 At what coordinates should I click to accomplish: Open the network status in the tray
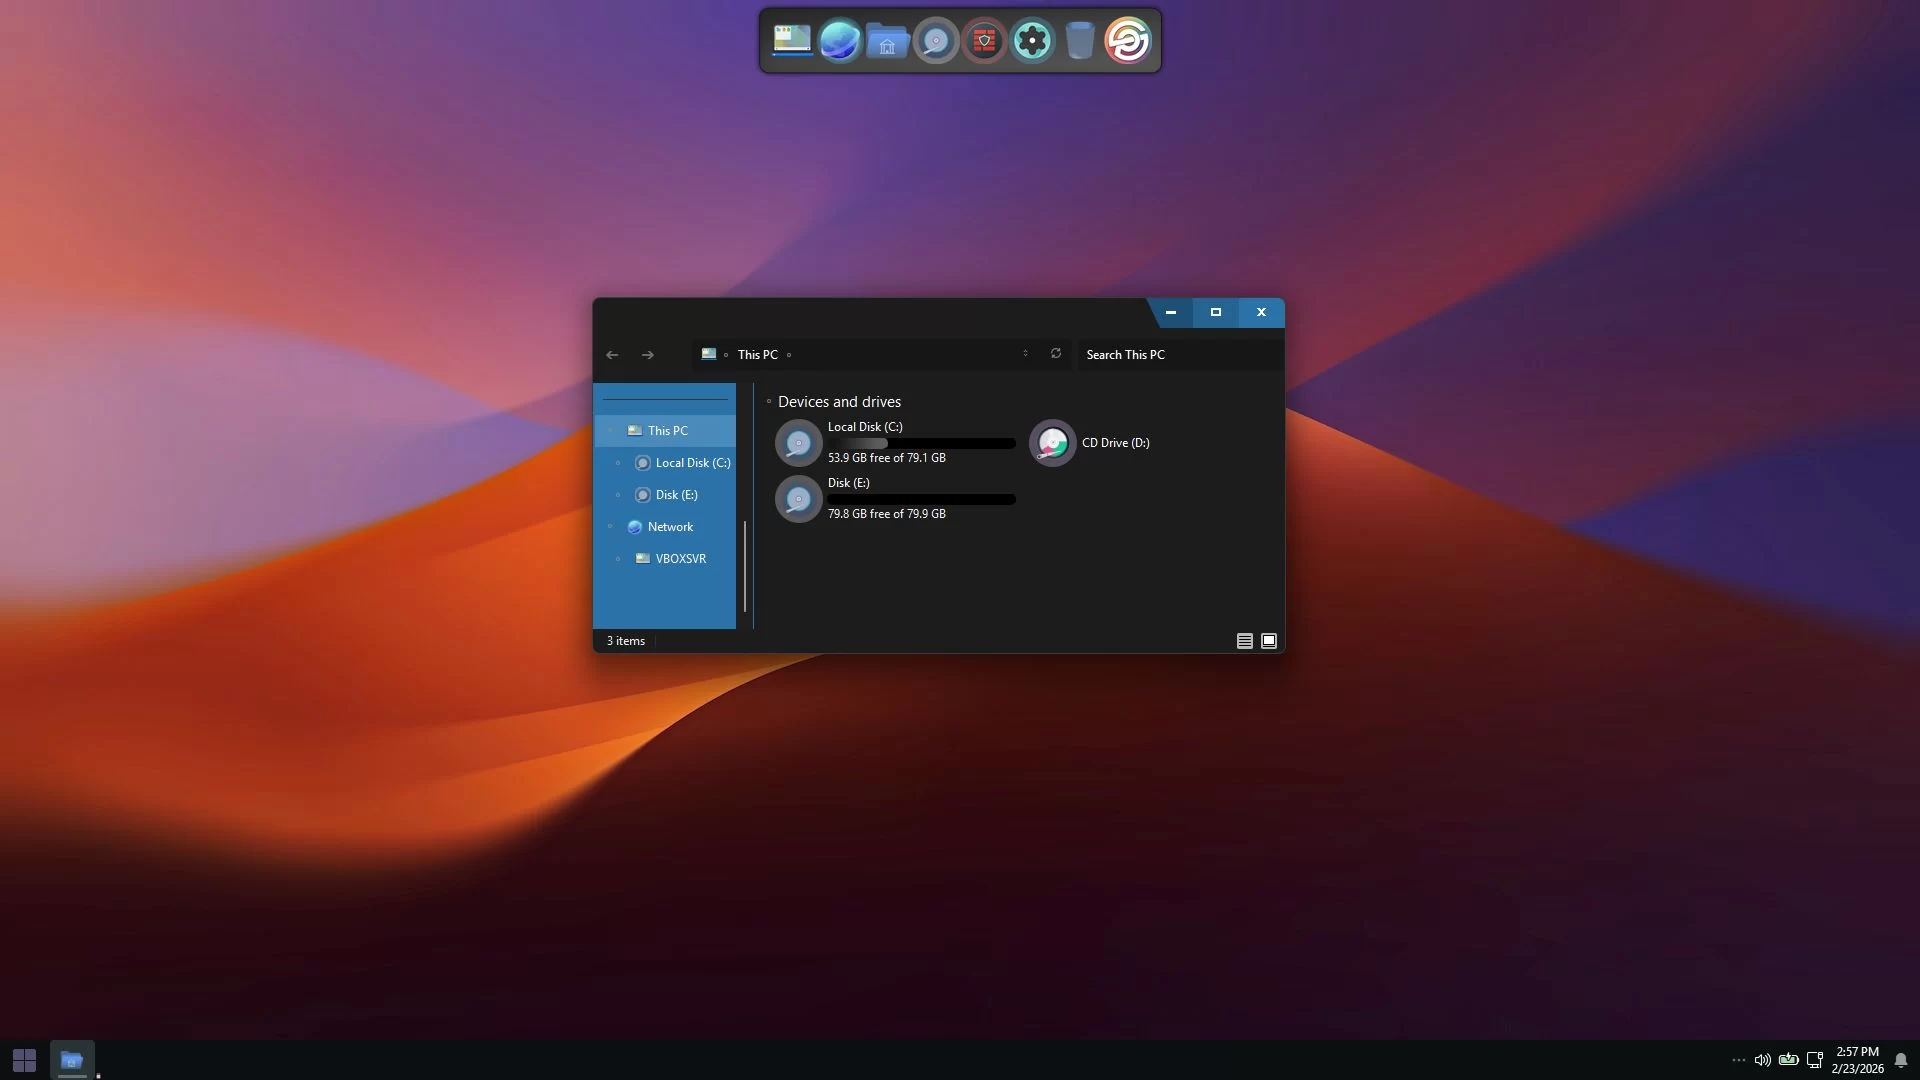click(x=1815, y=1060)
